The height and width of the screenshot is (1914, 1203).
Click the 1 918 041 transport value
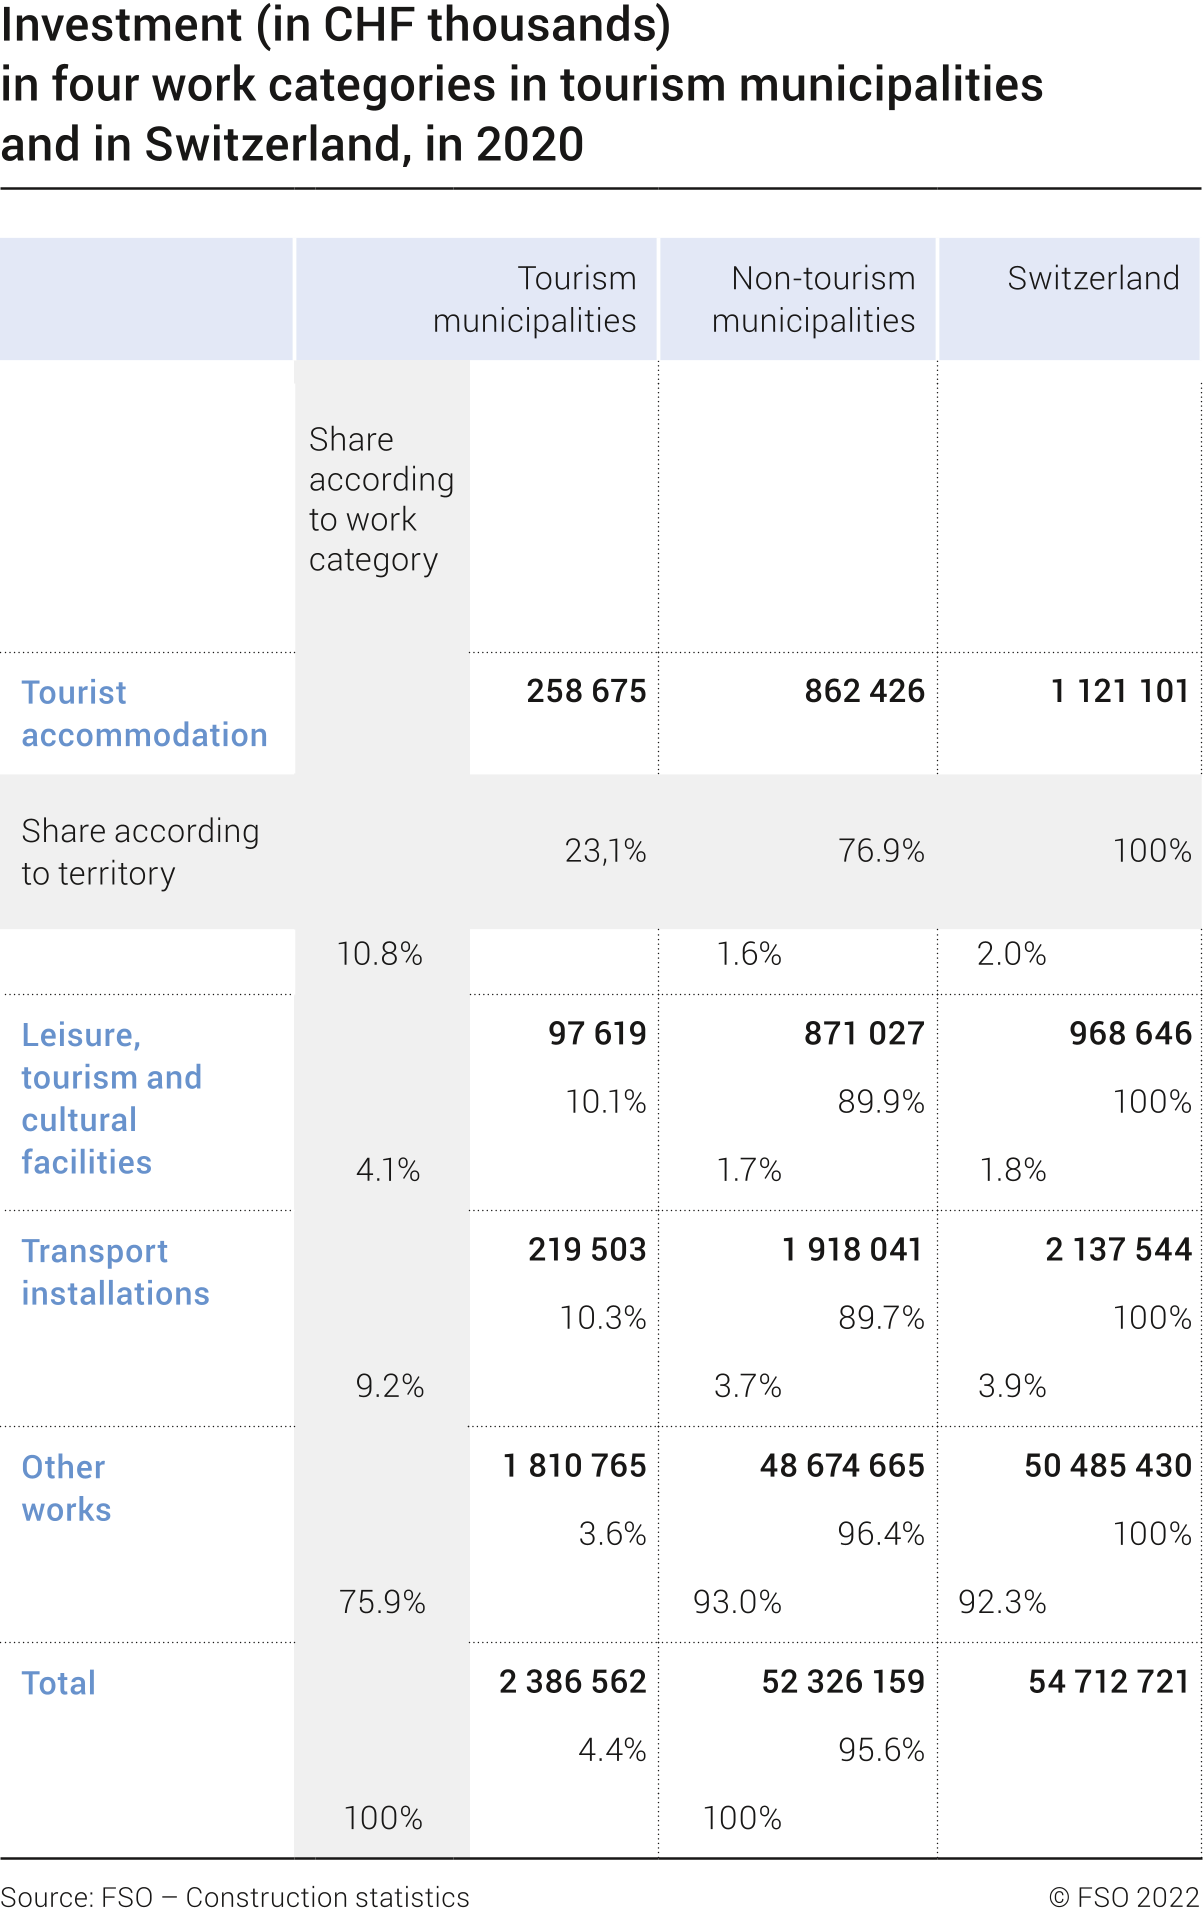pyautogui.click(x=852, y=1249)
